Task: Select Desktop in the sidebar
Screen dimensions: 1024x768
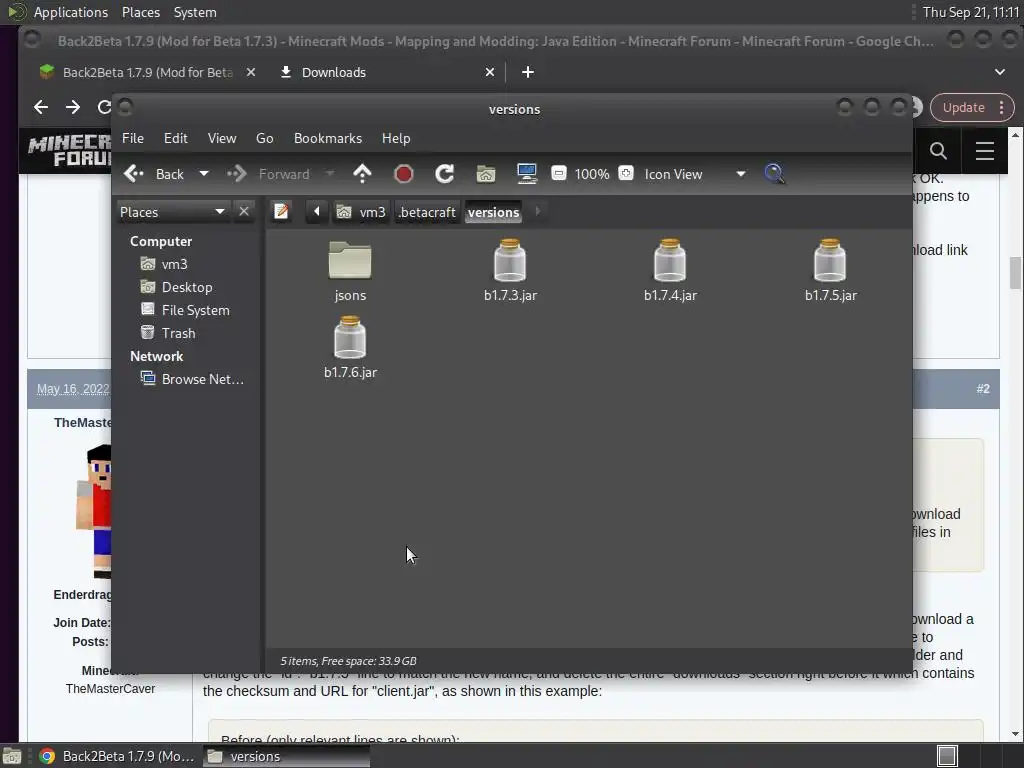Action: [x=189, y=287]
